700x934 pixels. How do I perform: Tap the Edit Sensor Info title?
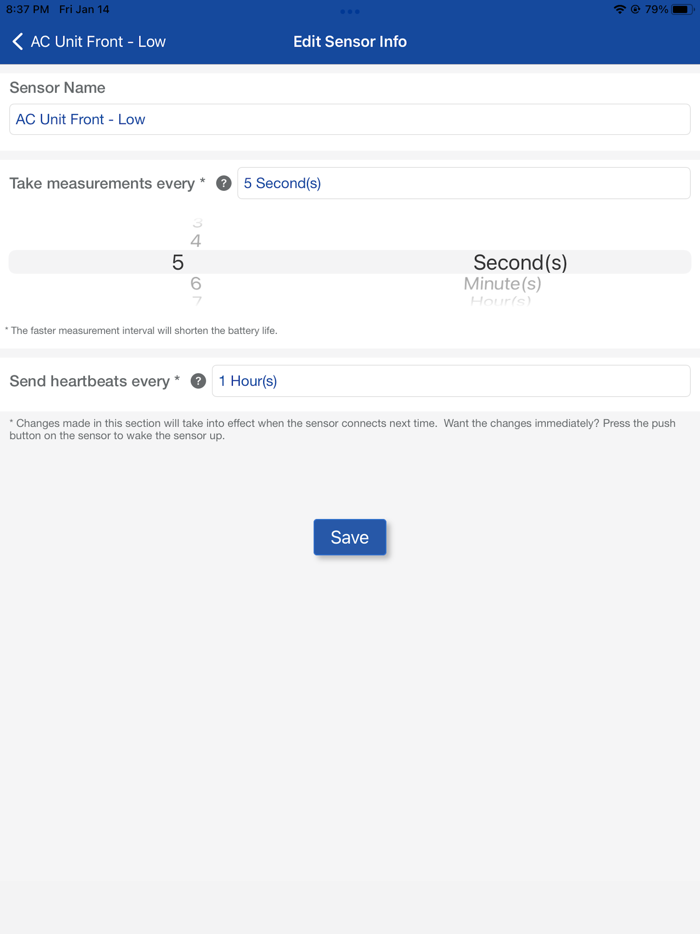point(350,41)
